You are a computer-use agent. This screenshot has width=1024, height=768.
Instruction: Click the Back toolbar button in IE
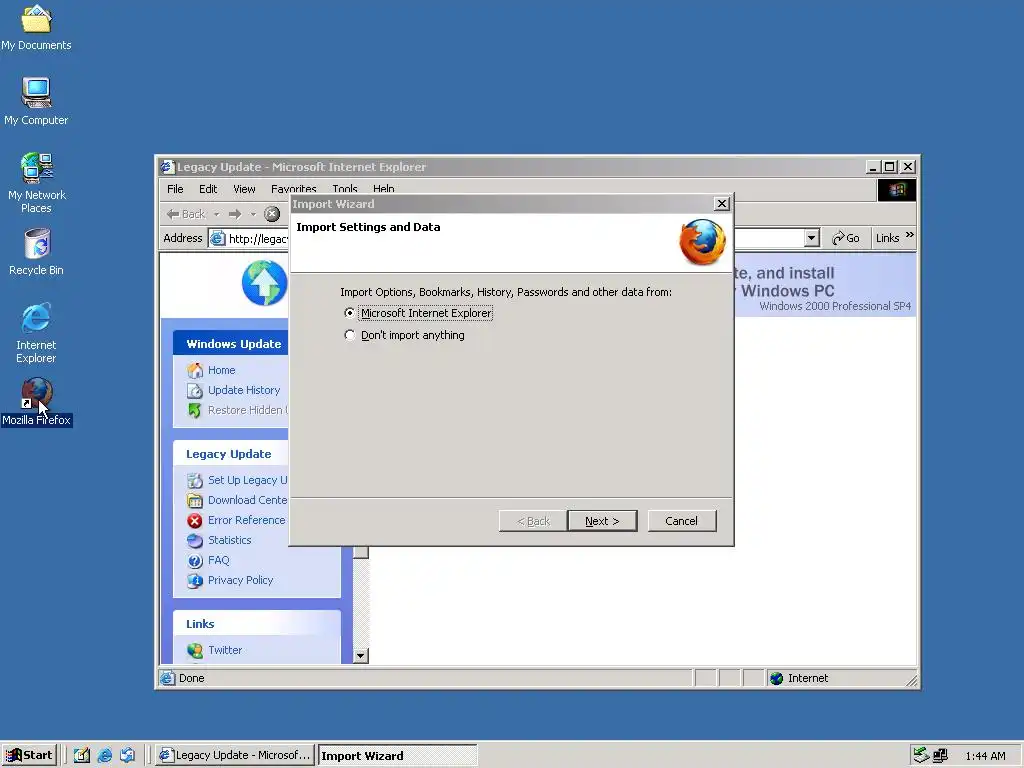tap(186, 214)
